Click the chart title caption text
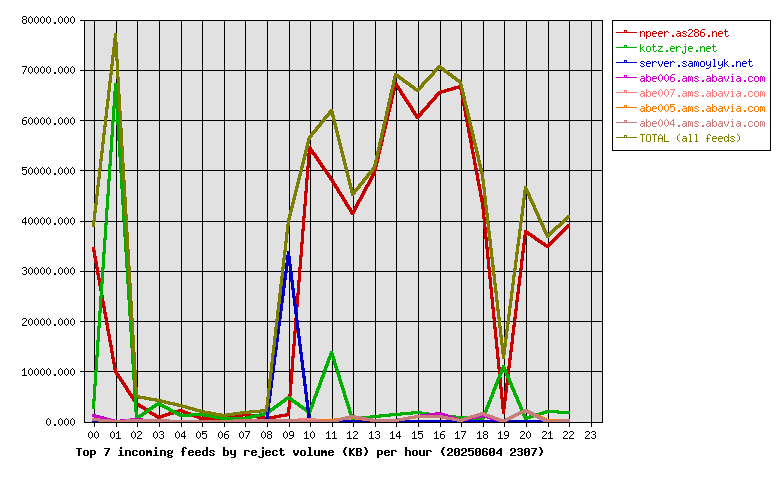This screenshot has height=480, width=780. [x=309, y=452]
